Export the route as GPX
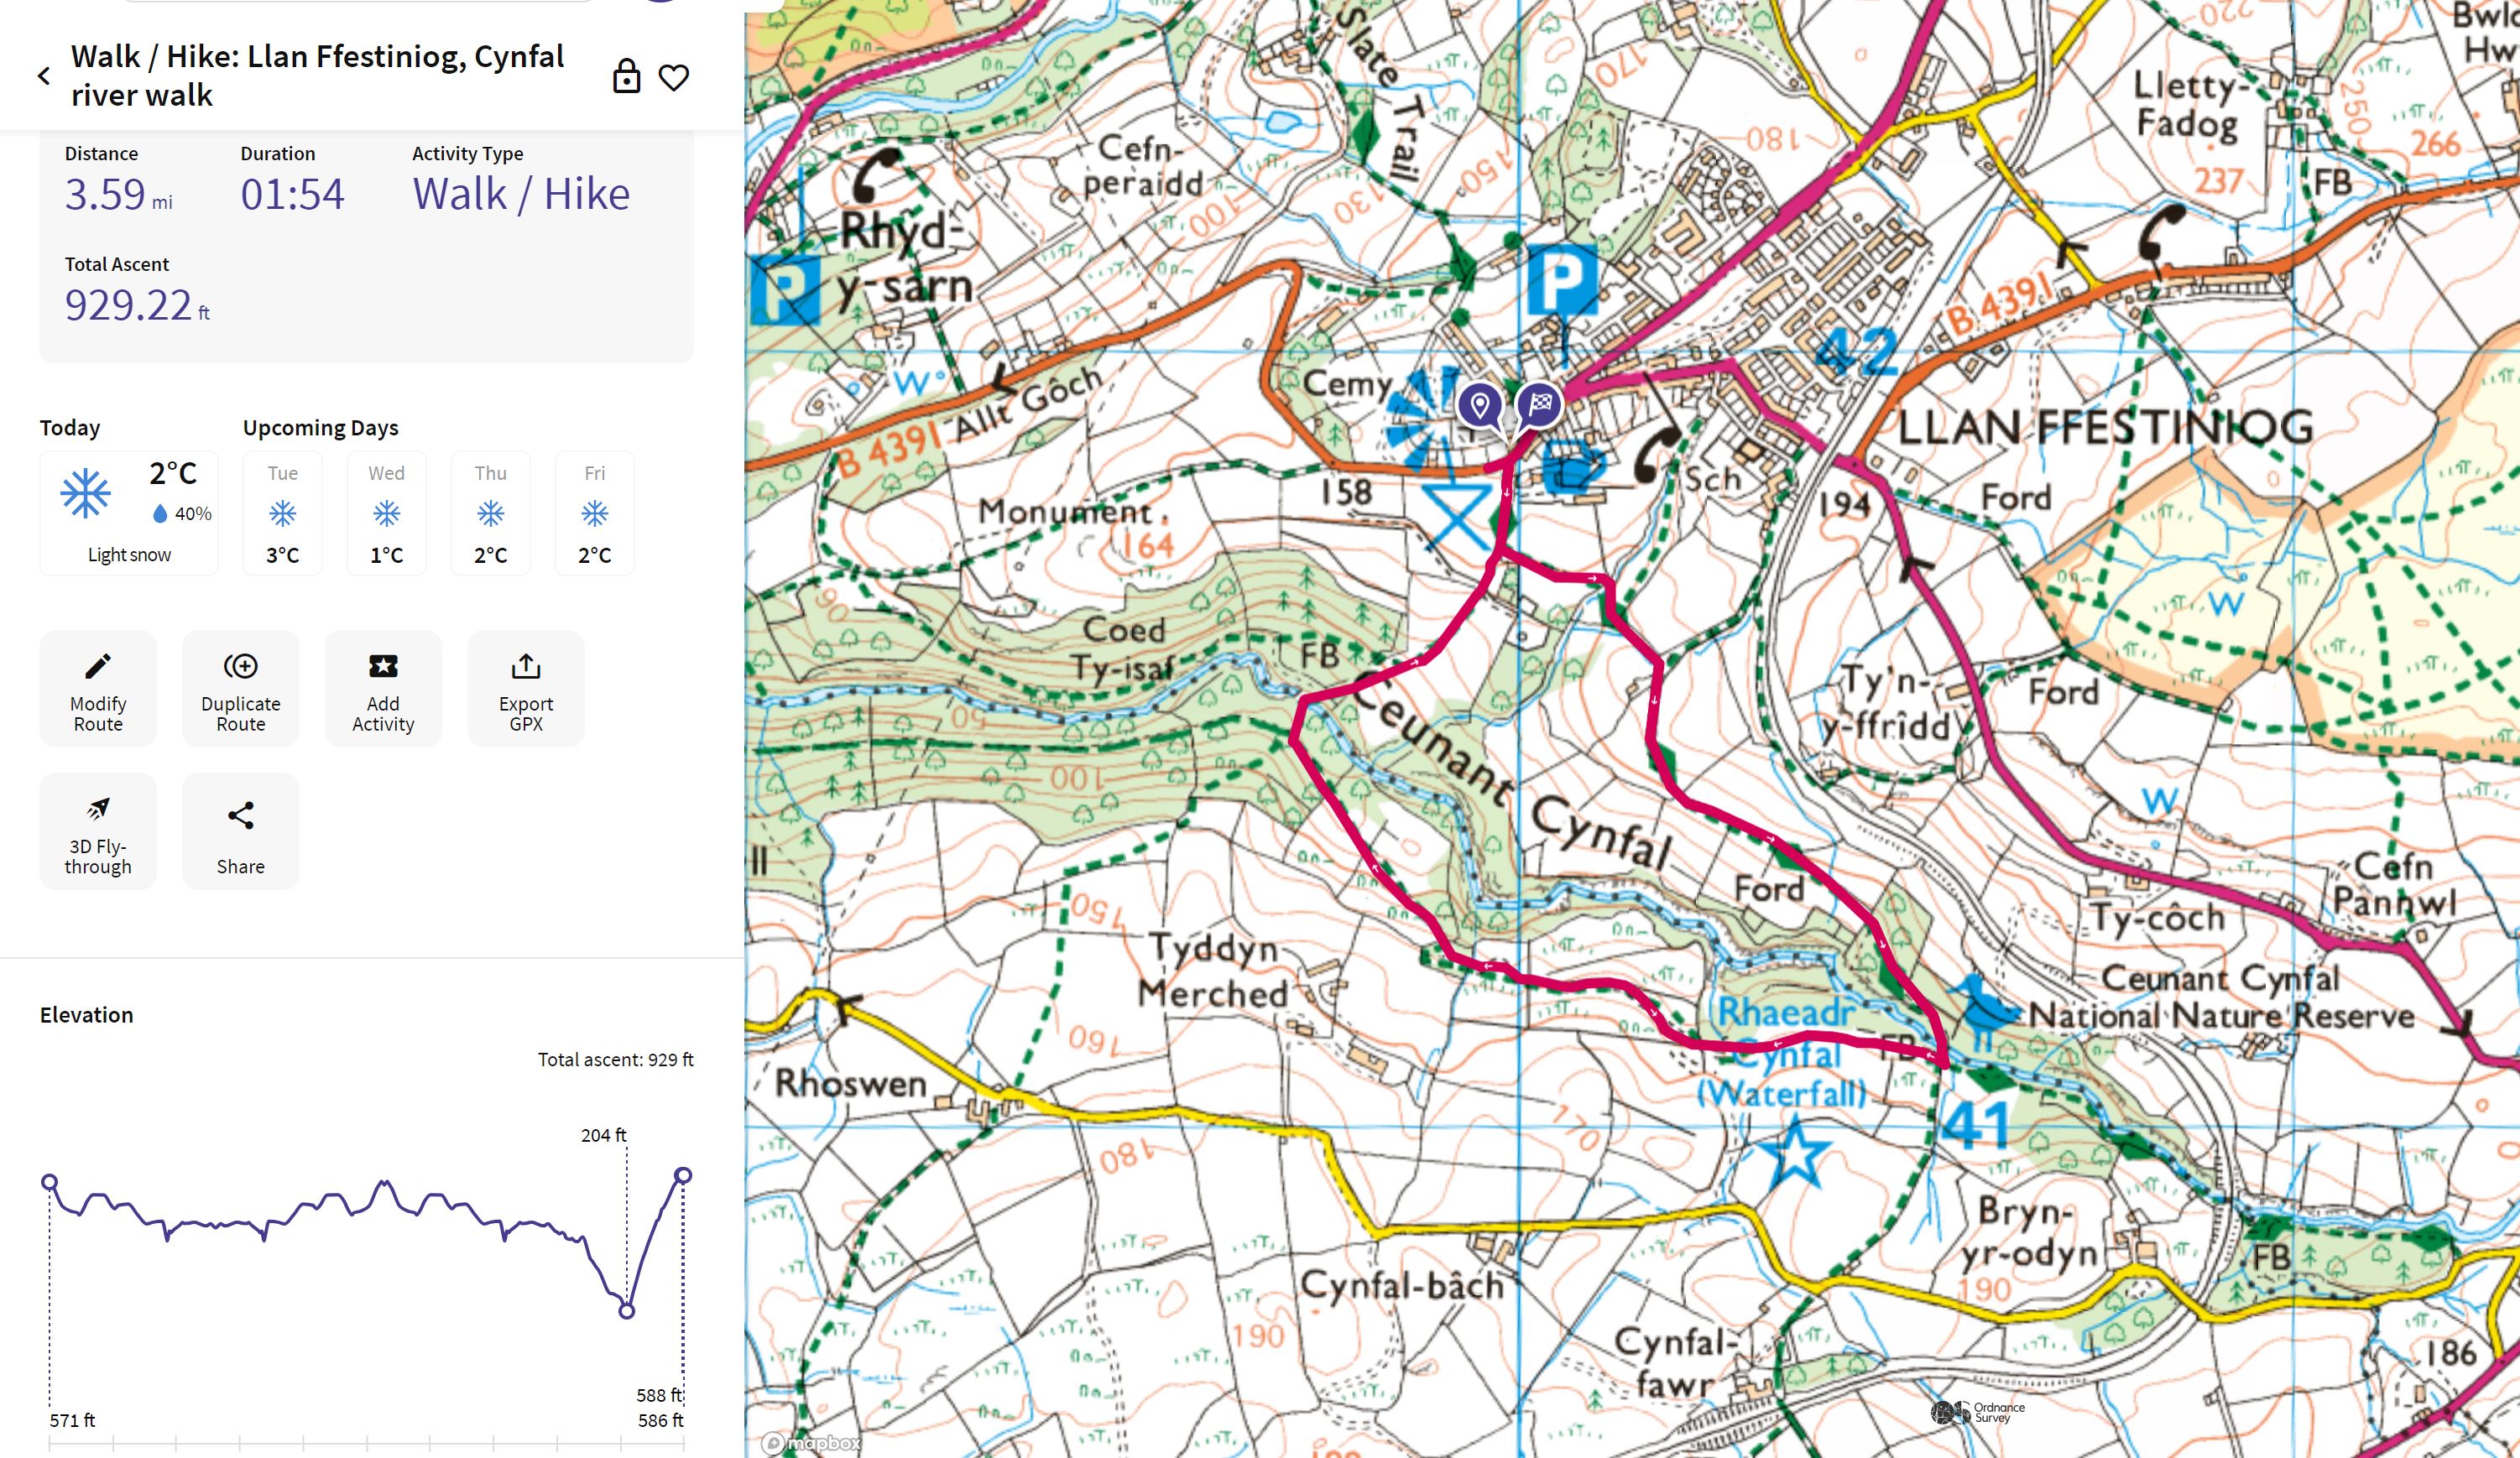Viewport: 2520px width, 1458px height. click(x=526, y=688)
